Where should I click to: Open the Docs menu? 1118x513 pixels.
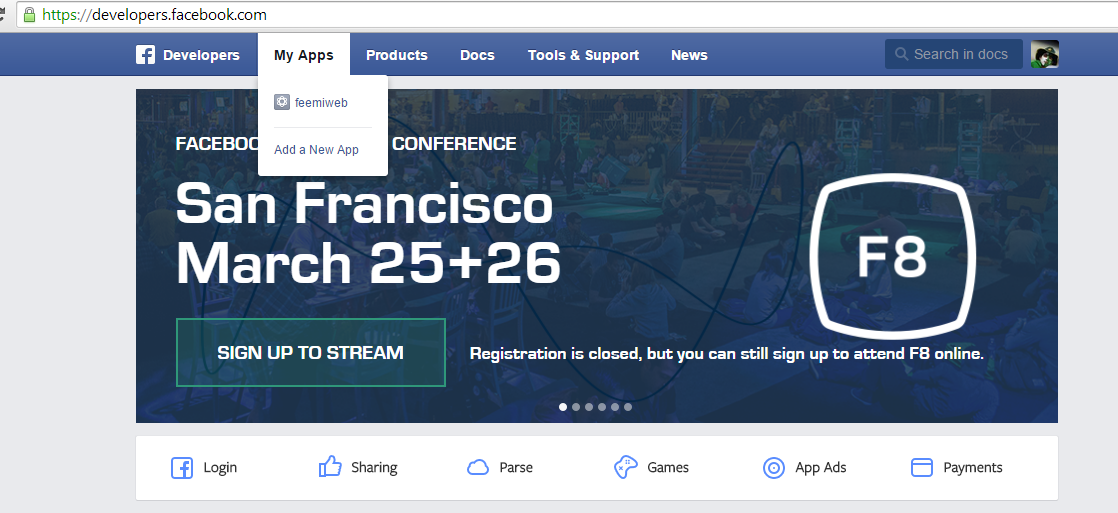[x=477, y=55]
